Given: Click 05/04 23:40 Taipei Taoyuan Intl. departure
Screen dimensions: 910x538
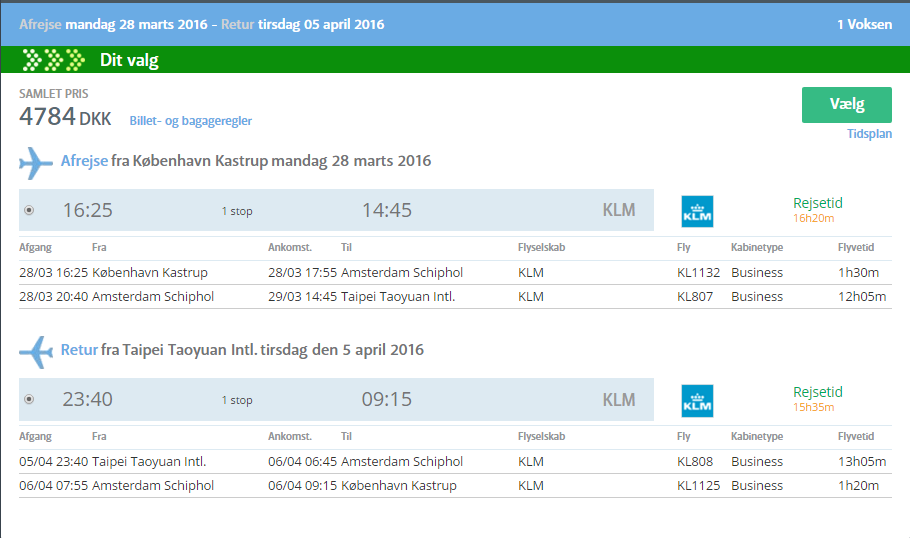Looking at the screenshot, I should (113, 461).
